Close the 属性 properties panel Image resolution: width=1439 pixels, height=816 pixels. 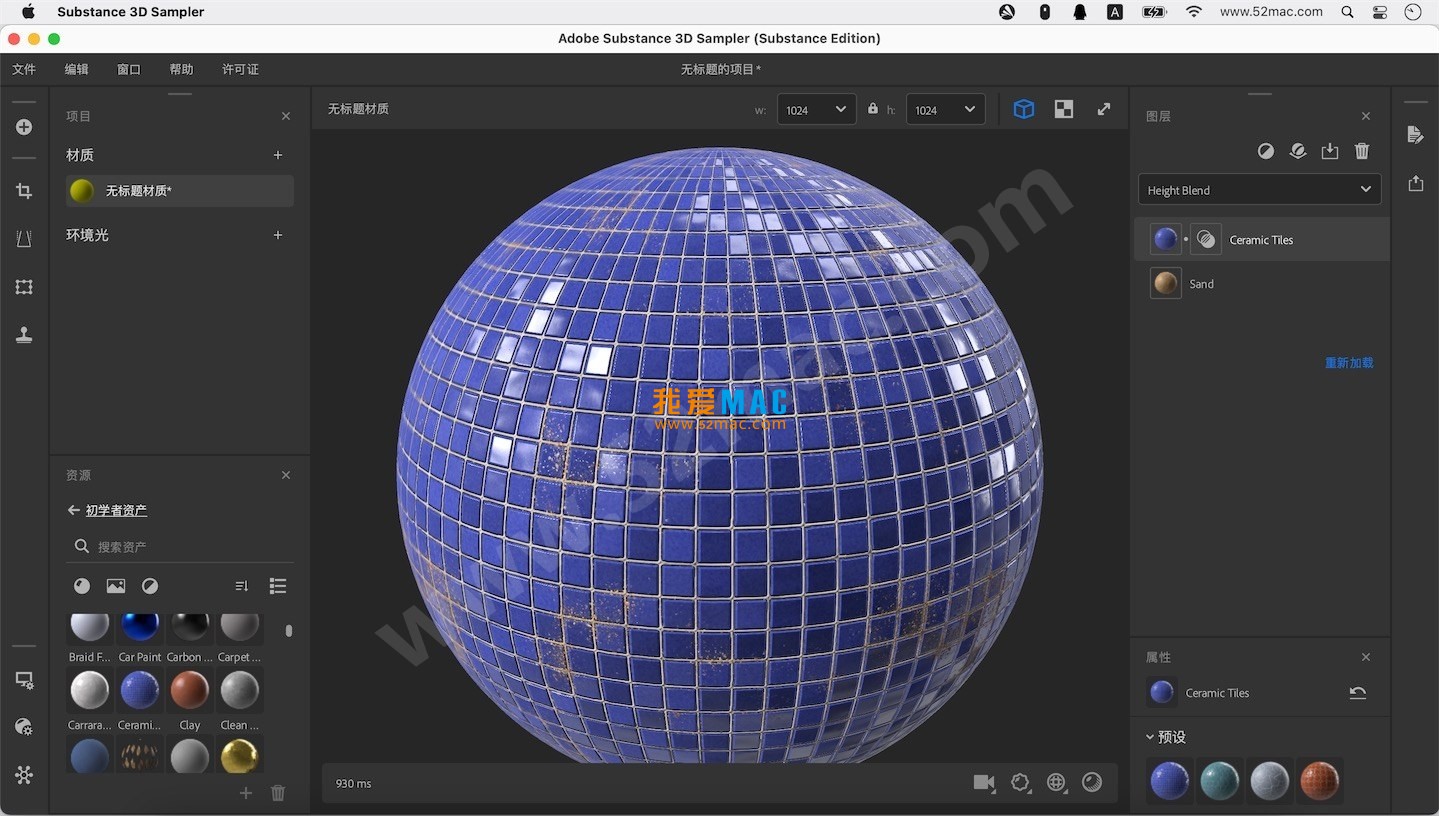(x=1366, y=657)
